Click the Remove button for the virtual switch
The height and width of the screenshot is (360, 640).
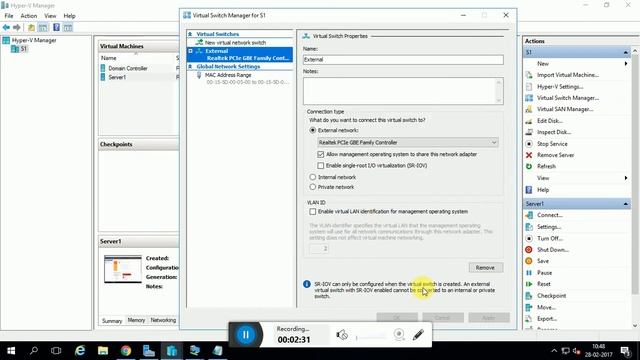coord(485,268)
